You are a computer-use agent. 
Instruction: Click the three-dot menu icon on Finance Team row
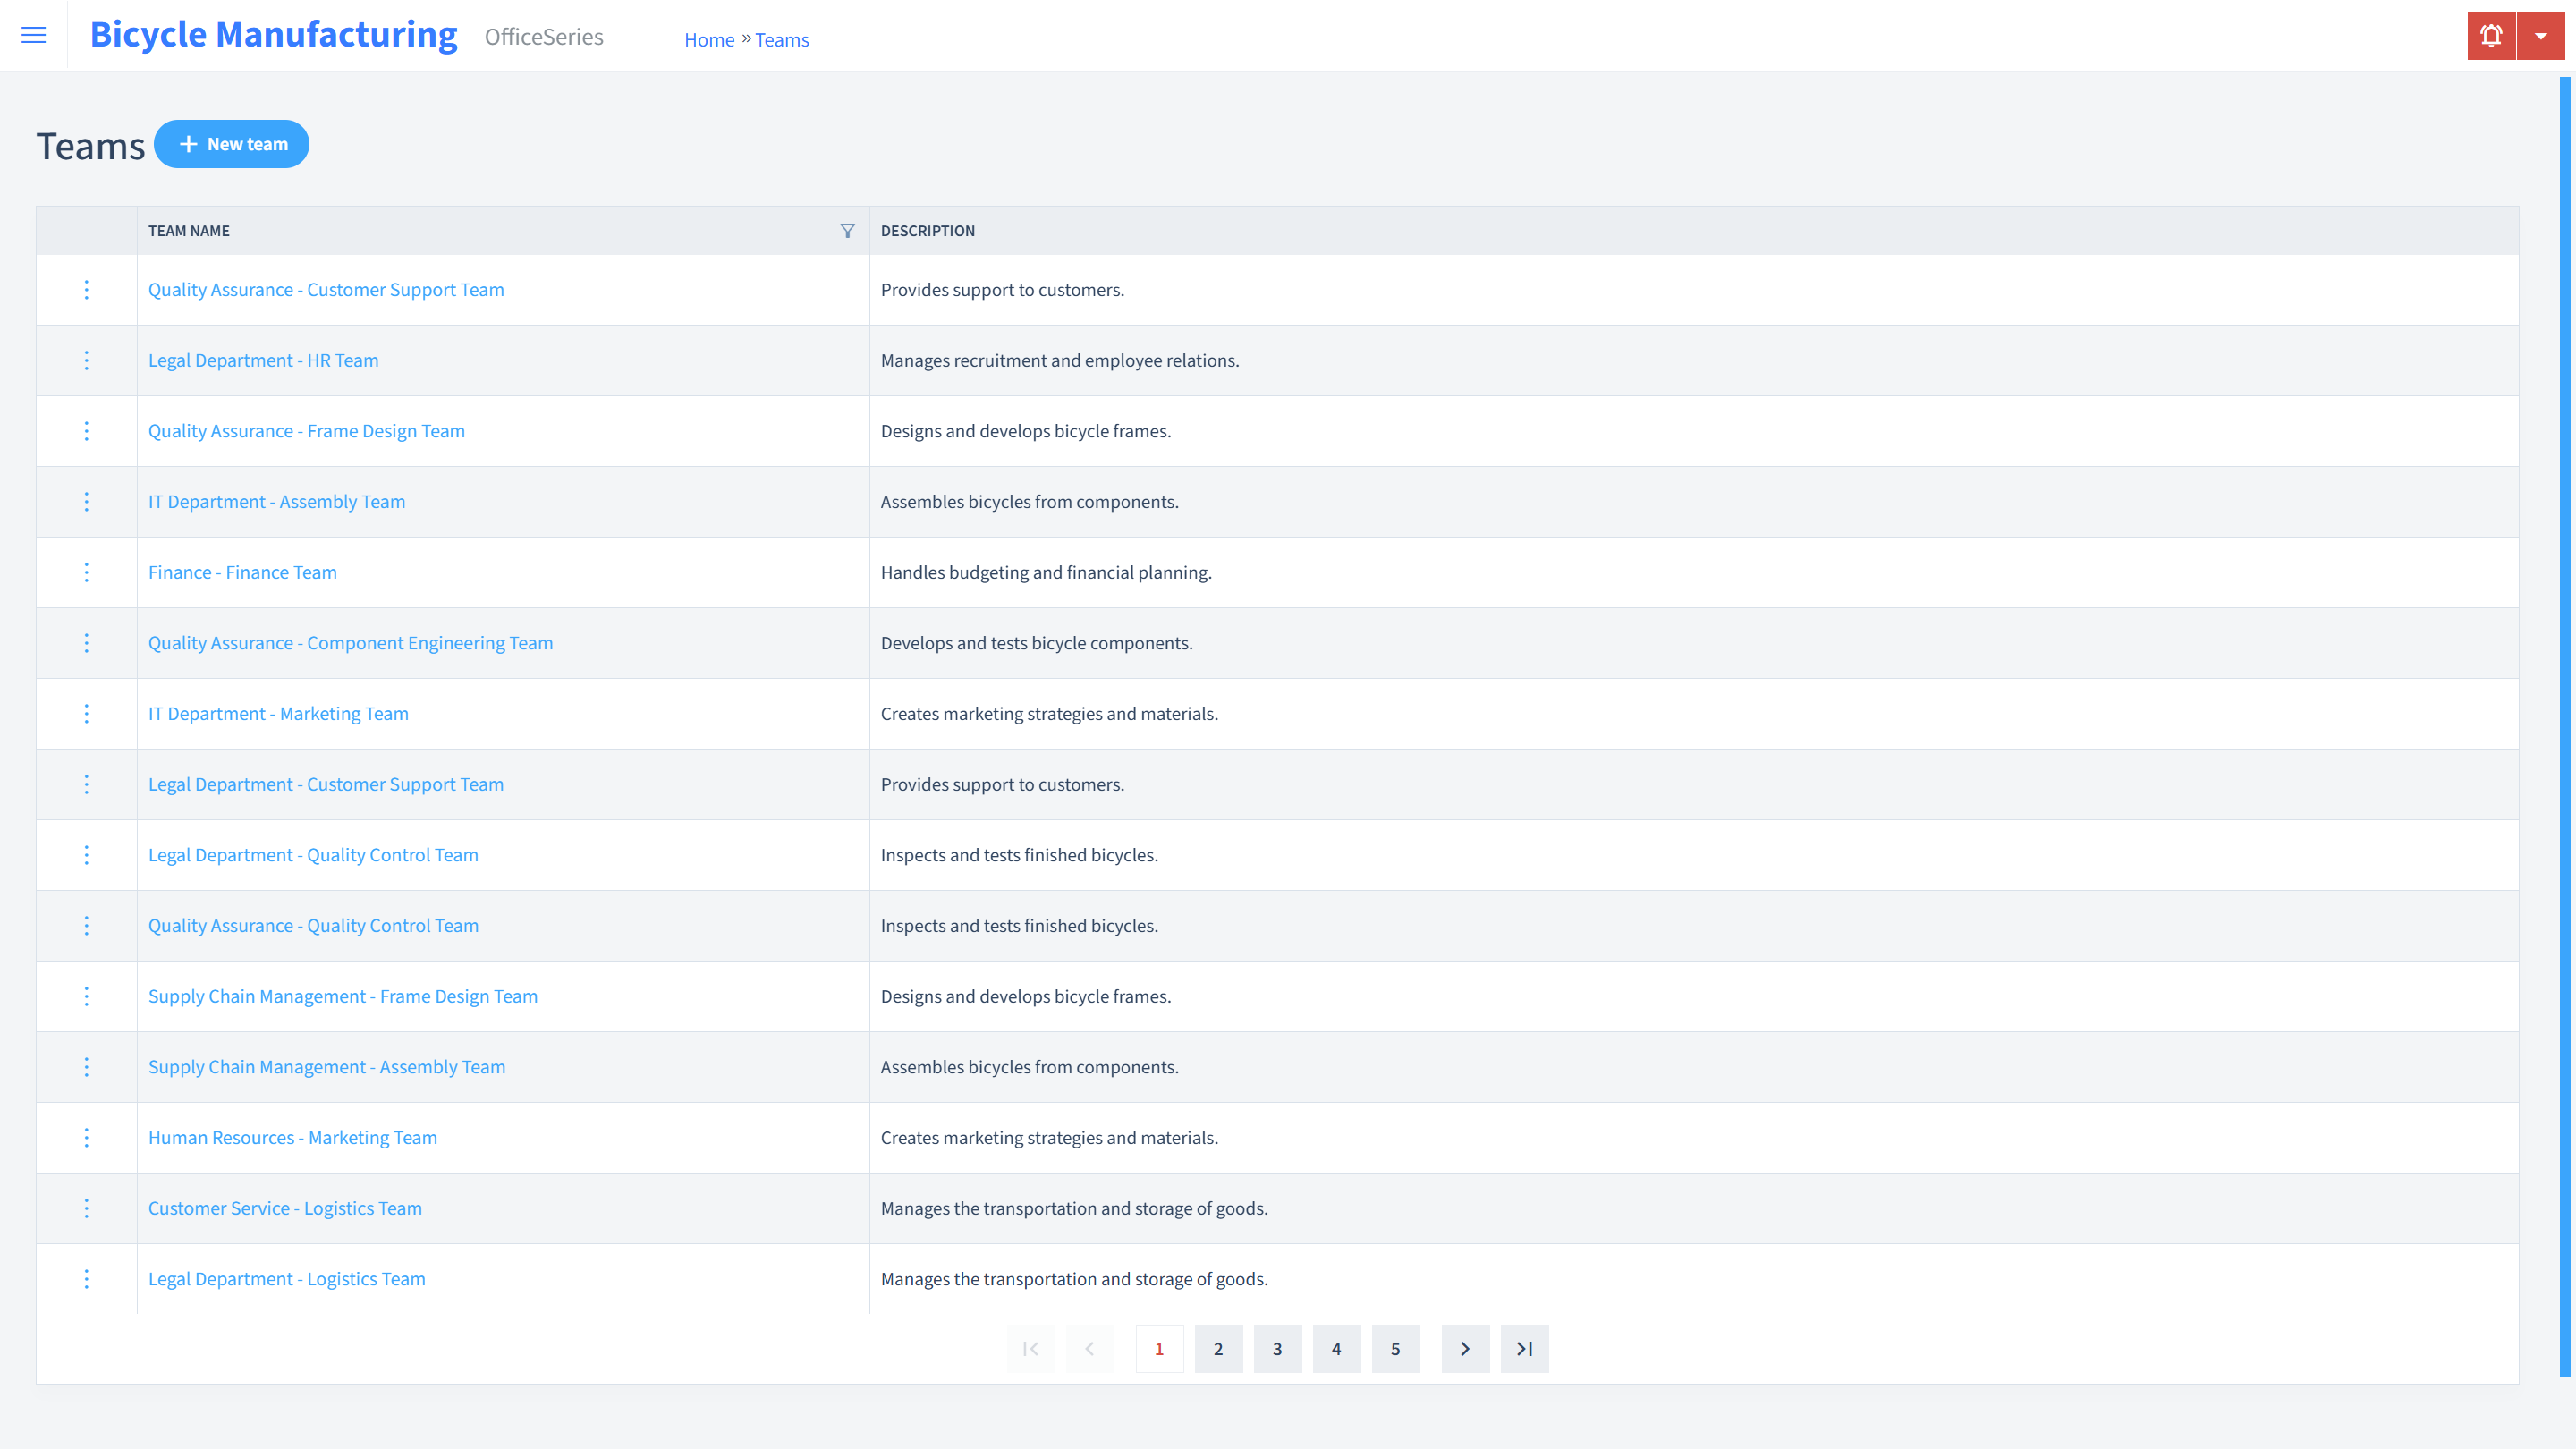click(87, 572)
